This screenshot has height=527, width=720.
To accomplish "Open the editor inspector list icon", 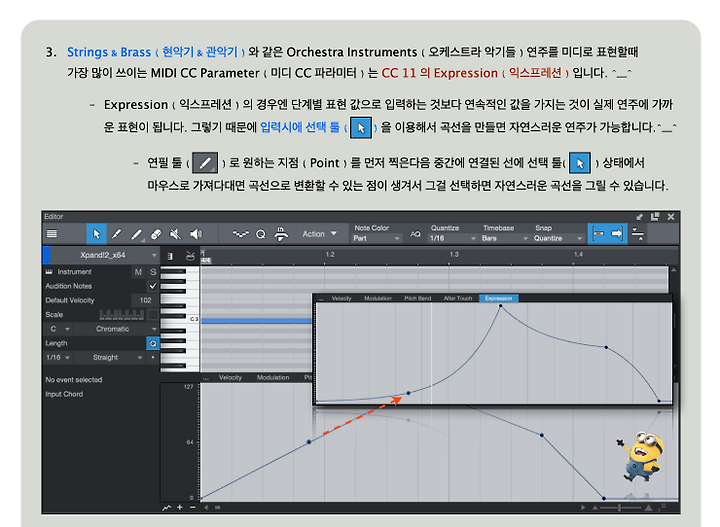I will [x=52, y=234].
